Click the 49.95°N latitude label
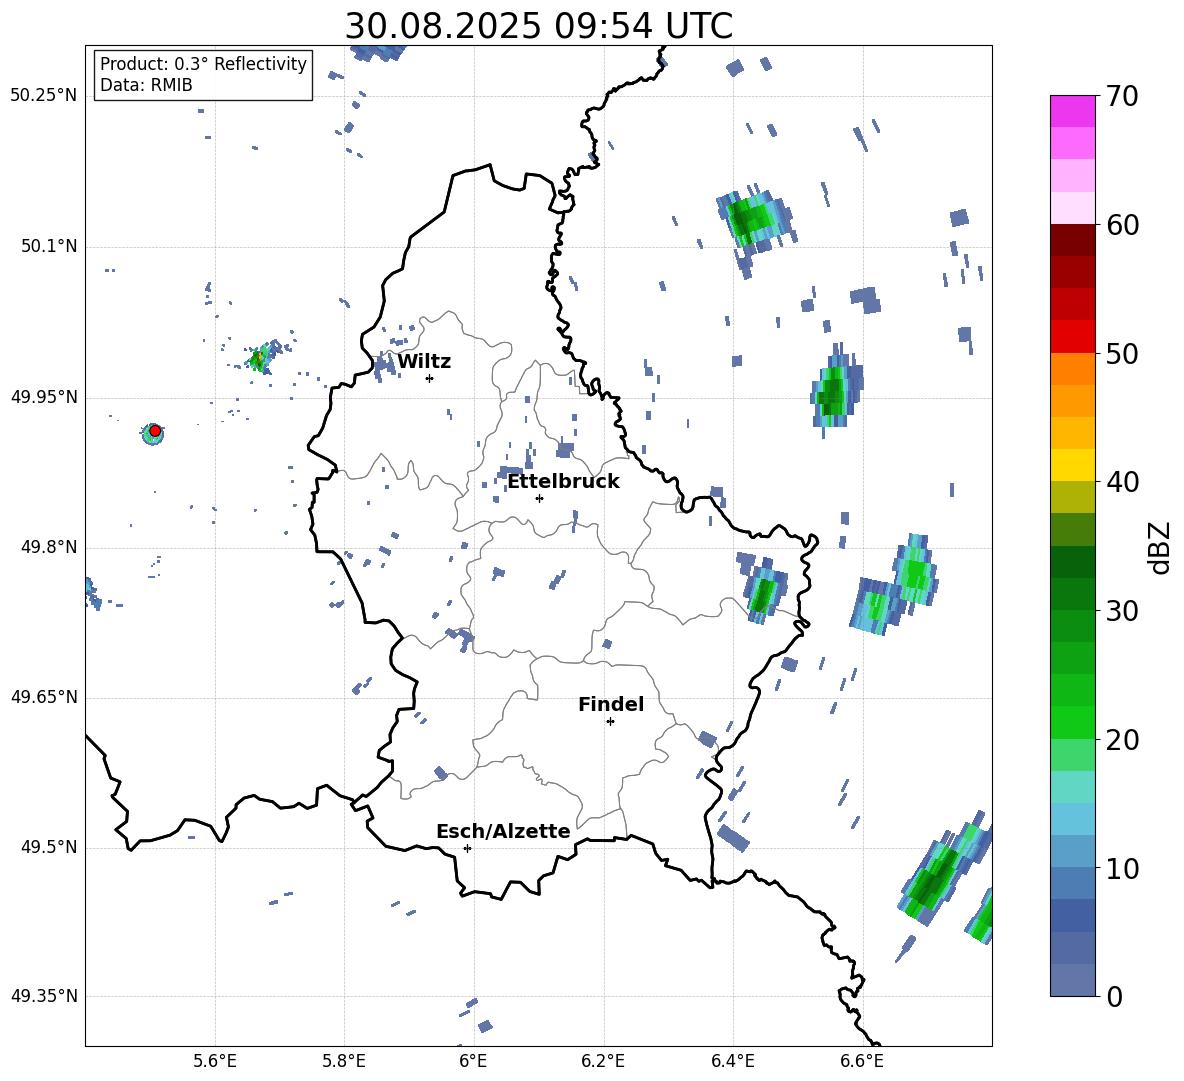The width and height of the screenshot is (1184, 1081). tap(44, 397)
